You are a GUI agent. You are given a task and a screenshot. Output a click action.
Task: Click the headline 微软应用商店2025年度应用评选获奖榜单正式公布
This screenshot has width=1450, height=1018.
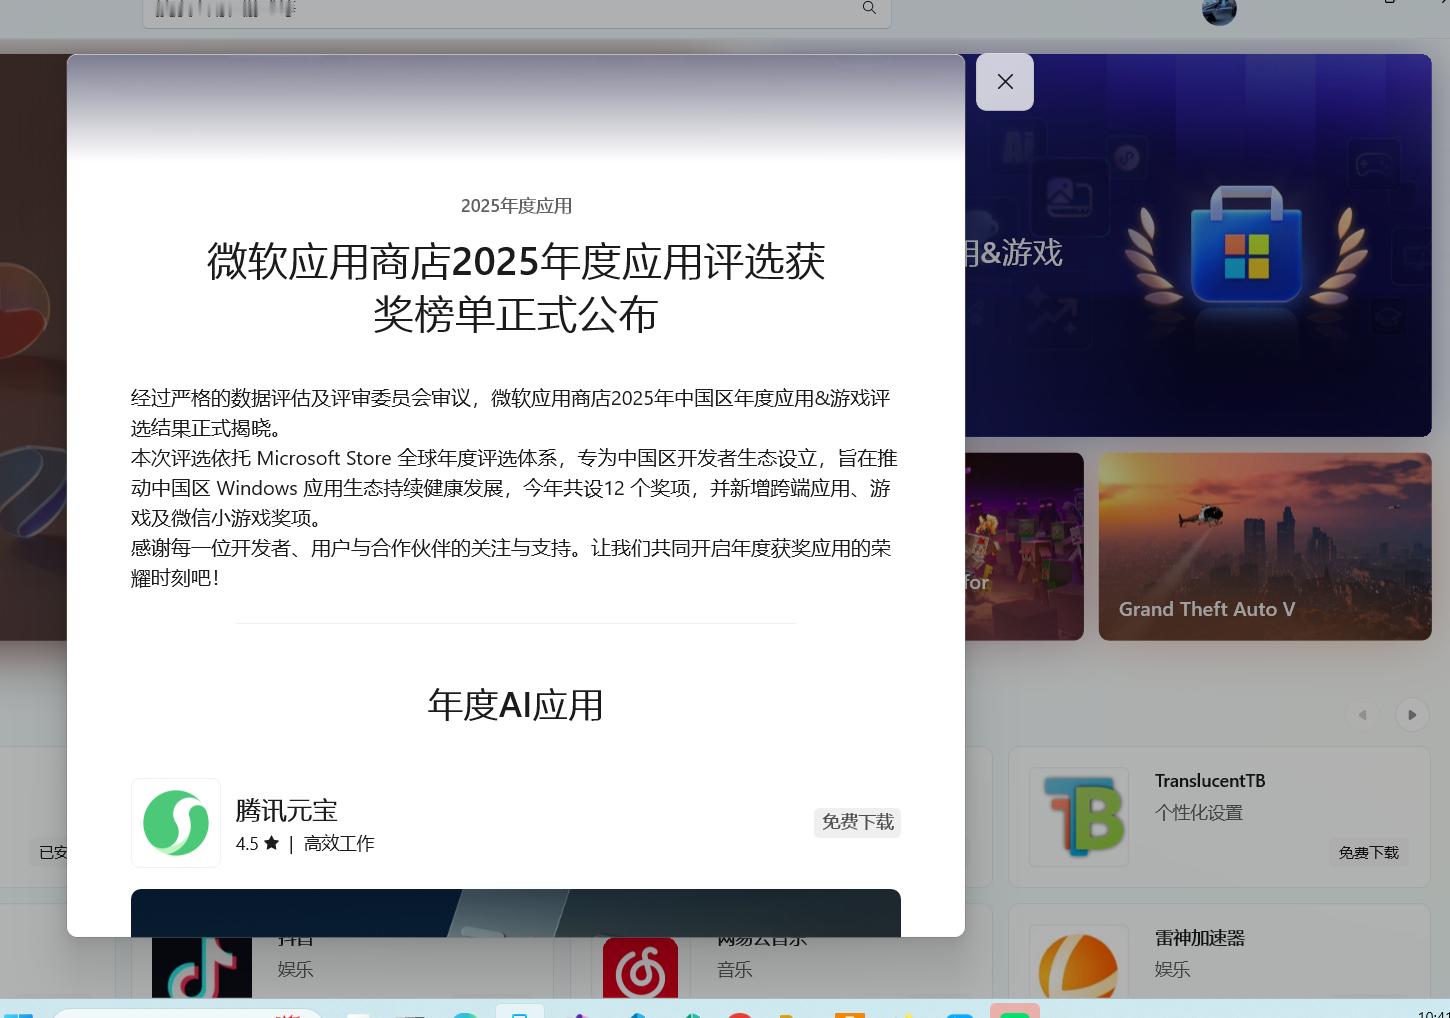(516, 288)
